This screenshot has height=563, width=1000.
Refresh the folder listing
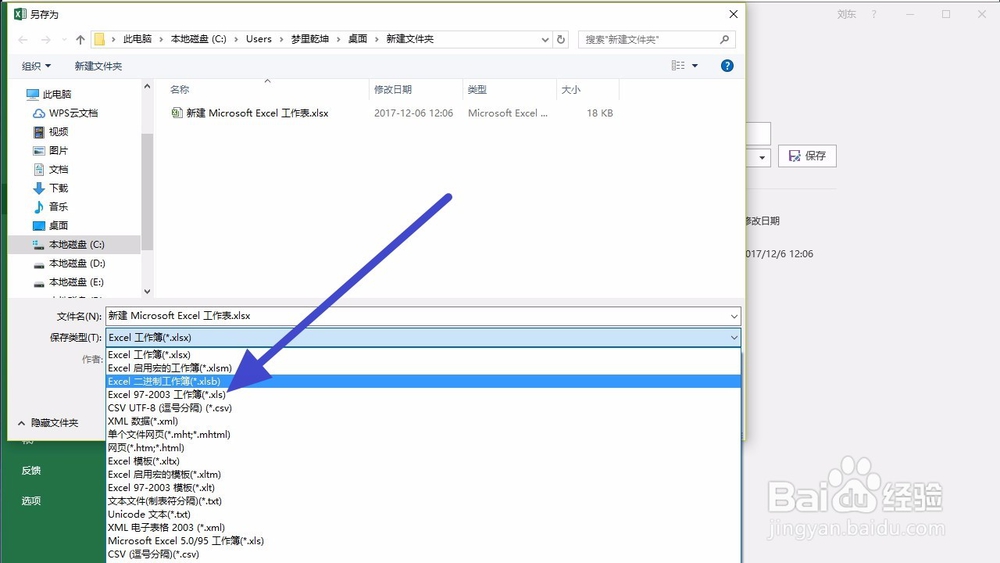(561, 40)
